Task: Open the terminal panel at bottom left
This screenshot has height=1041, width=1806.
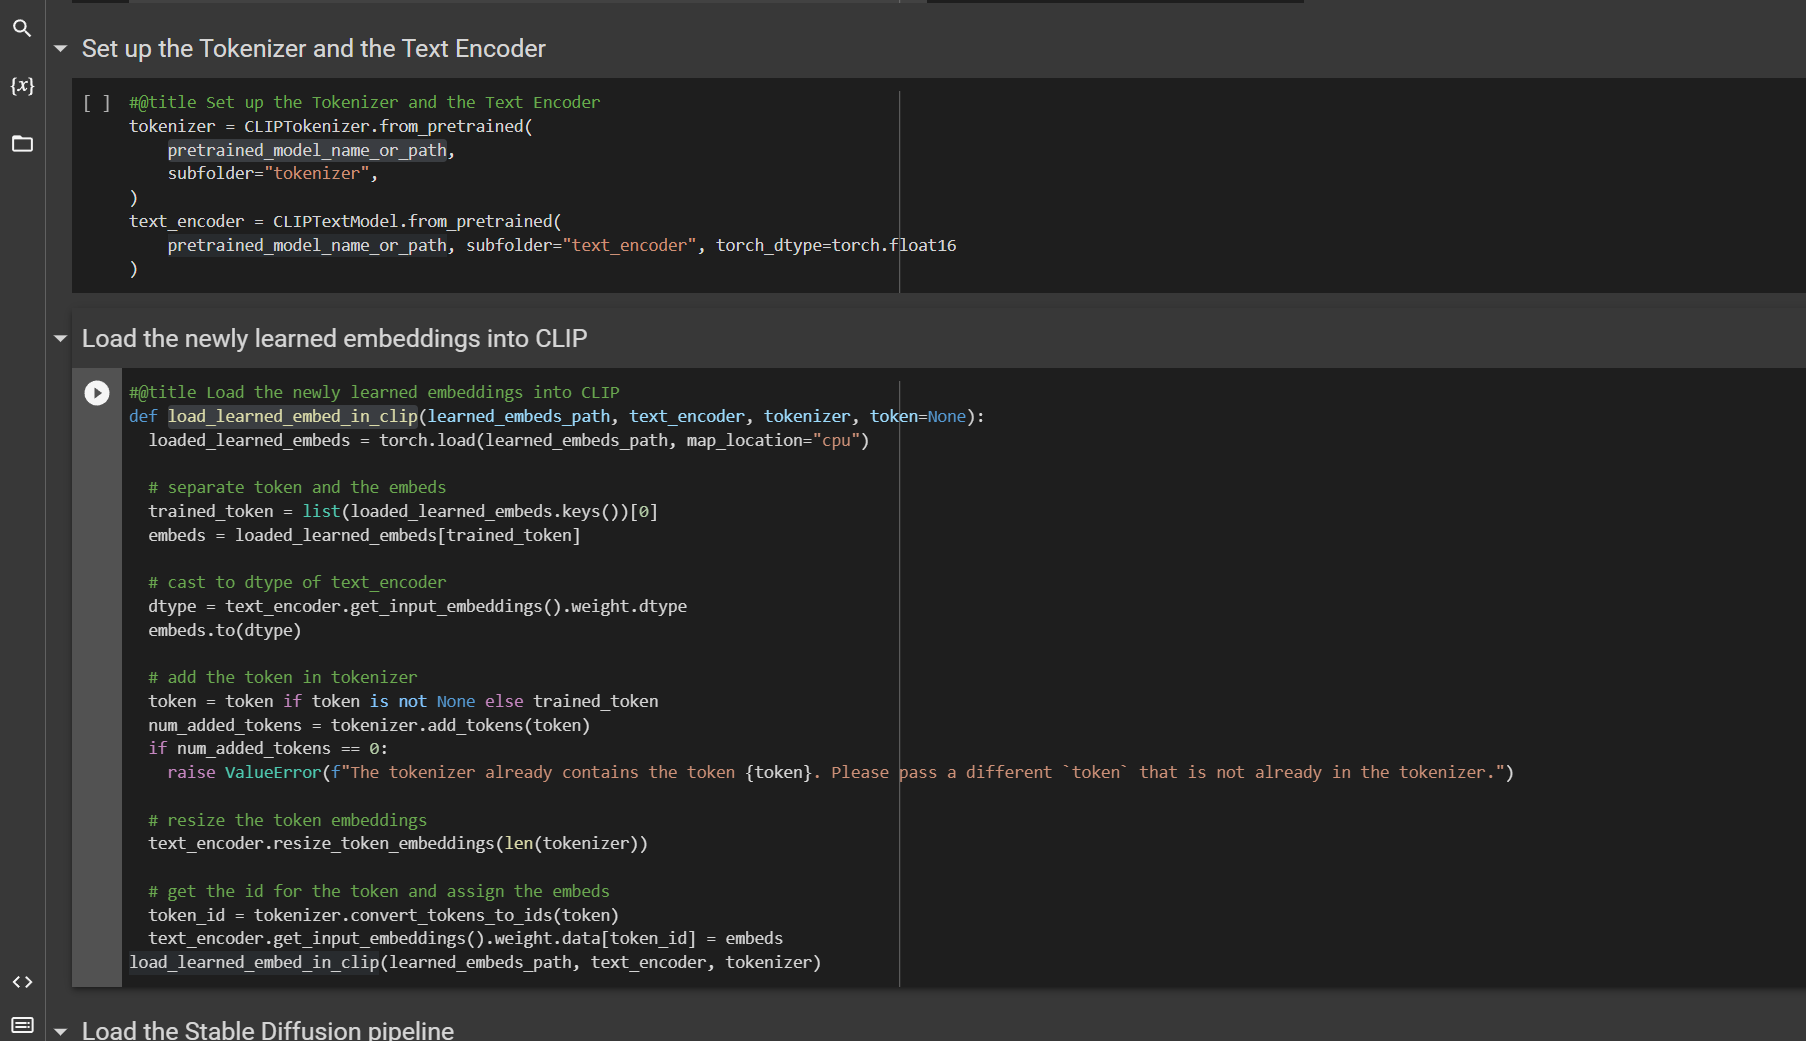Action: (22, 1025)
